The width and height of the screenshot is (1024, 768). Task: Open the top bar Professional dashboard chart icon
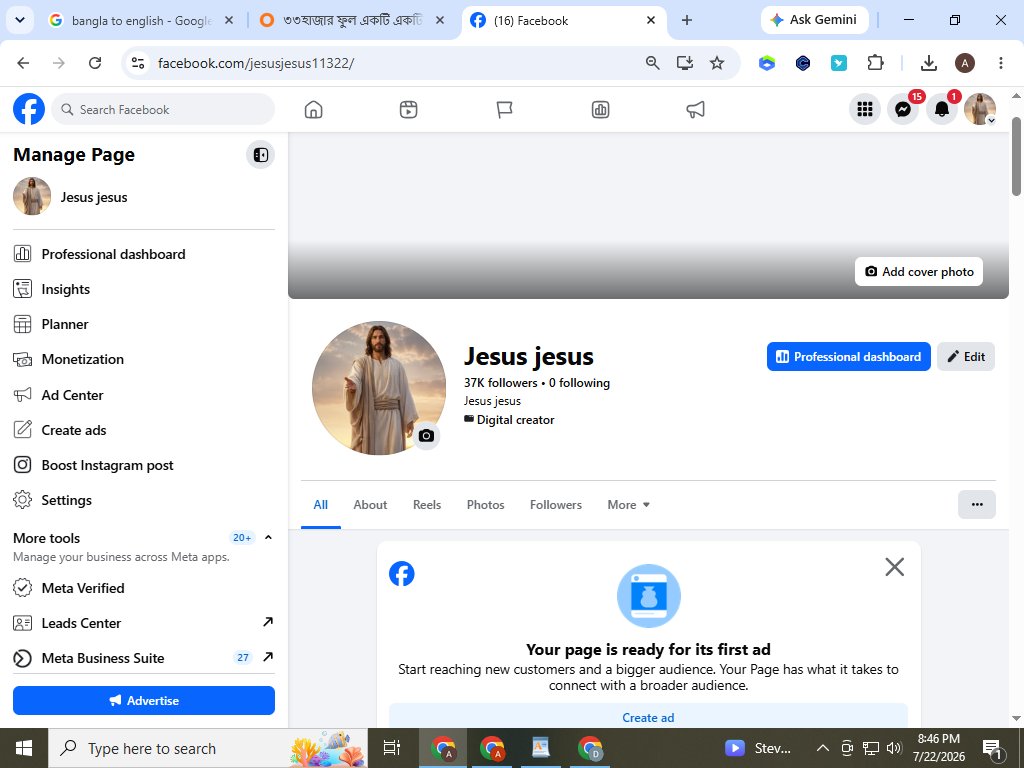point(600,110)
